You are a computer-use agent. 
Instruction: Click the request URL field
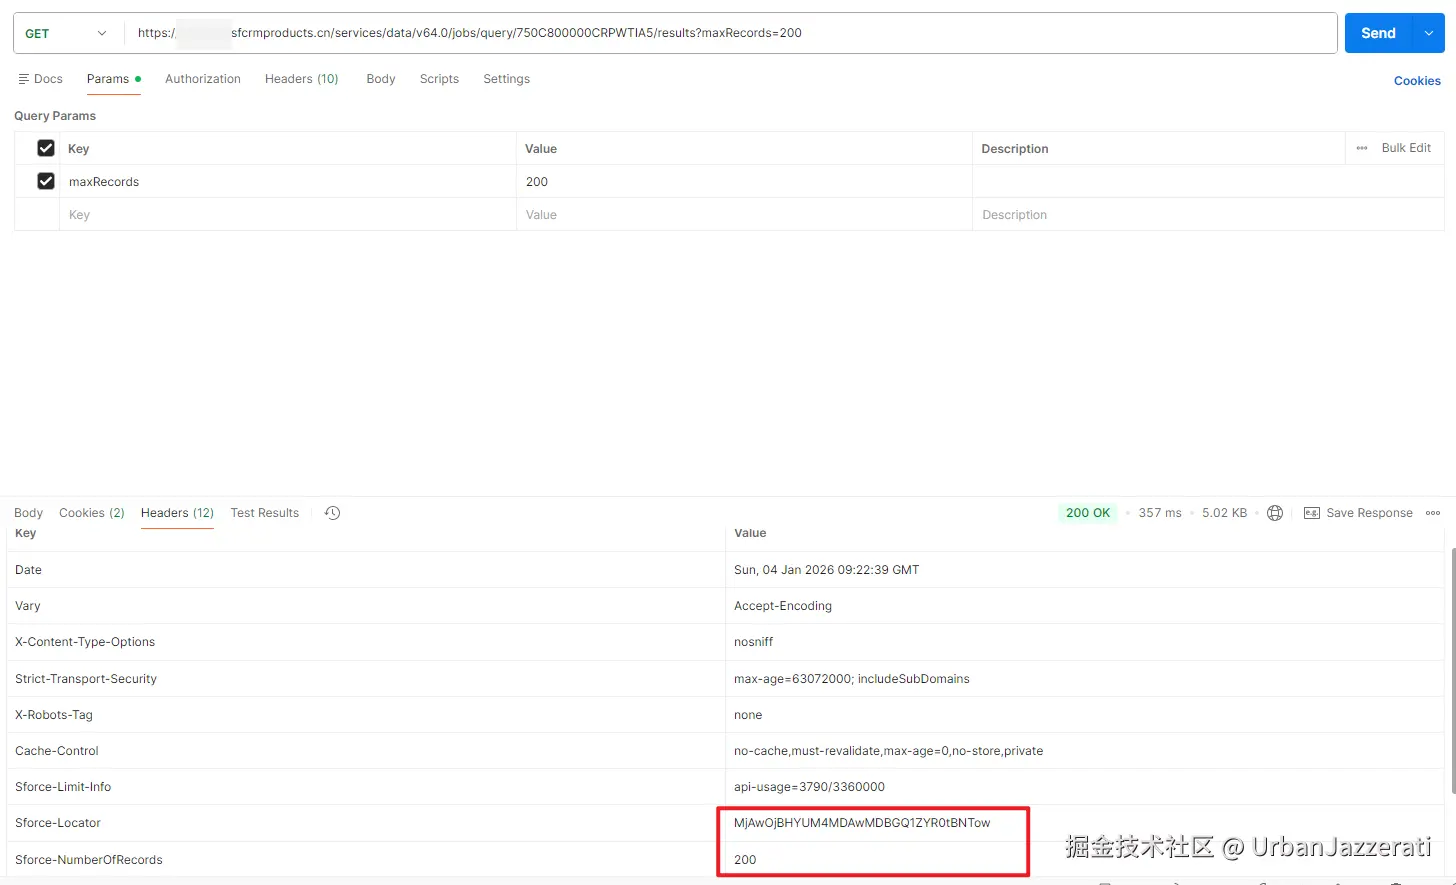(x=730, y=33)
